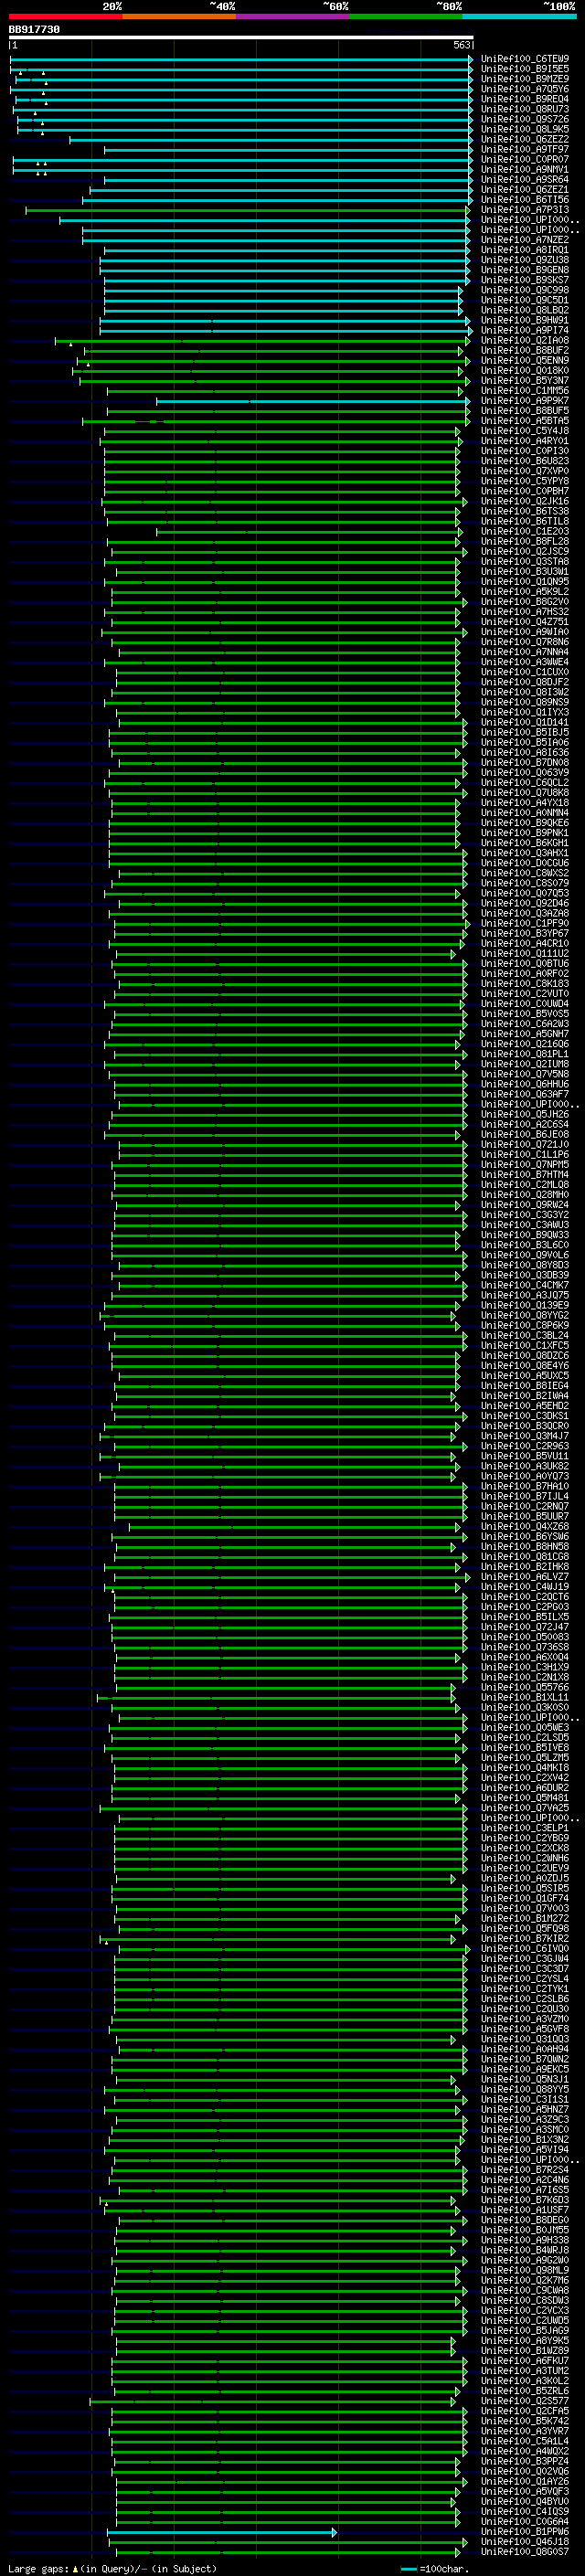Select hit label UniRef100_A9TF97
This screenshot has height=2576, width=585.
click(525, 149)
